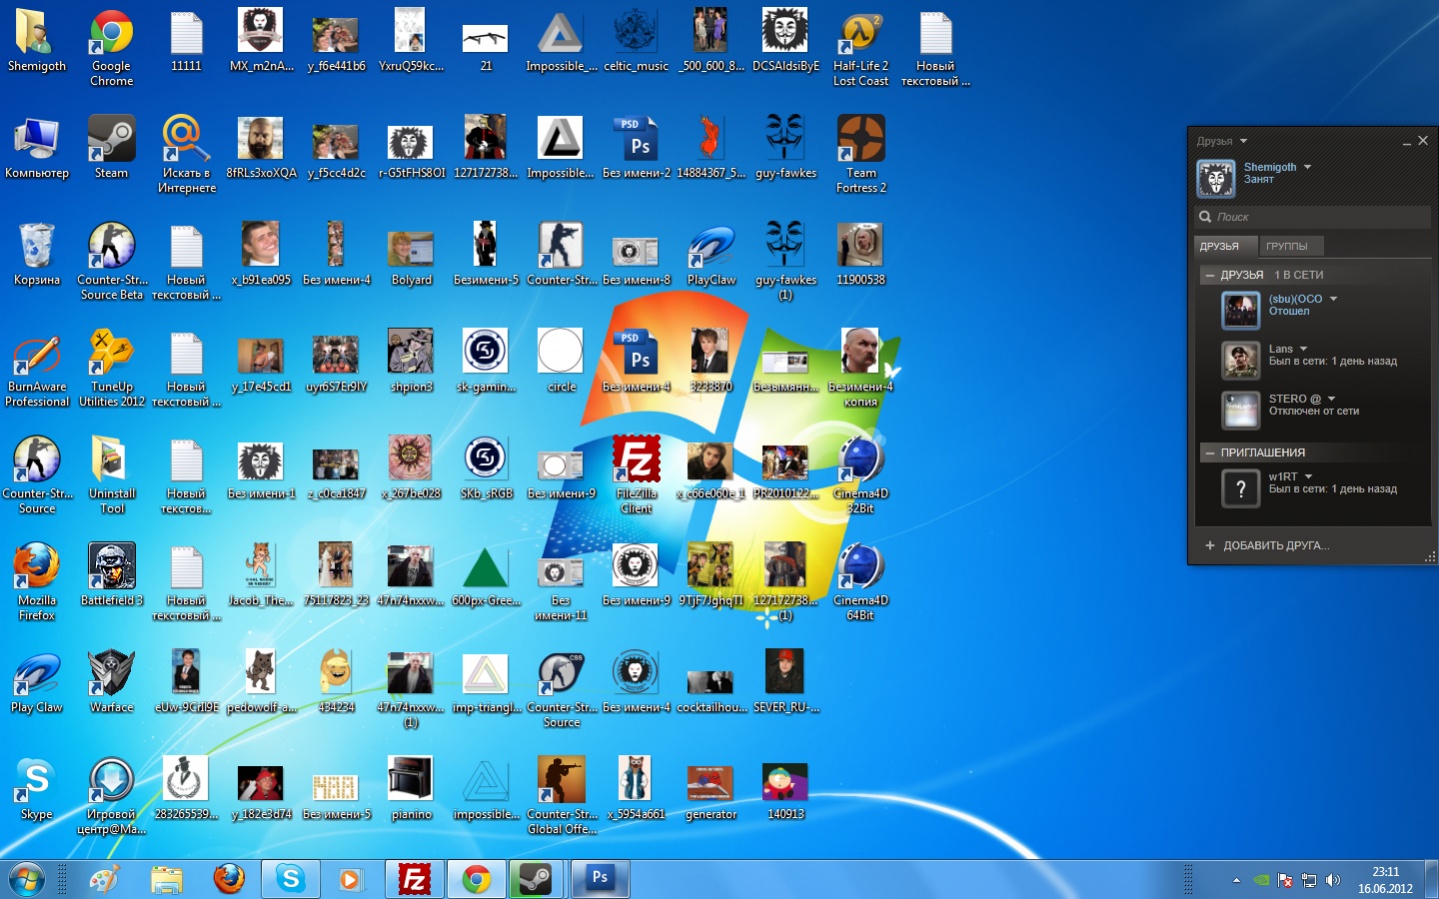Viewport: 1439px width, 899px height.
Task: Select the Warface desktop shortcut
Action: pos(111,674)
